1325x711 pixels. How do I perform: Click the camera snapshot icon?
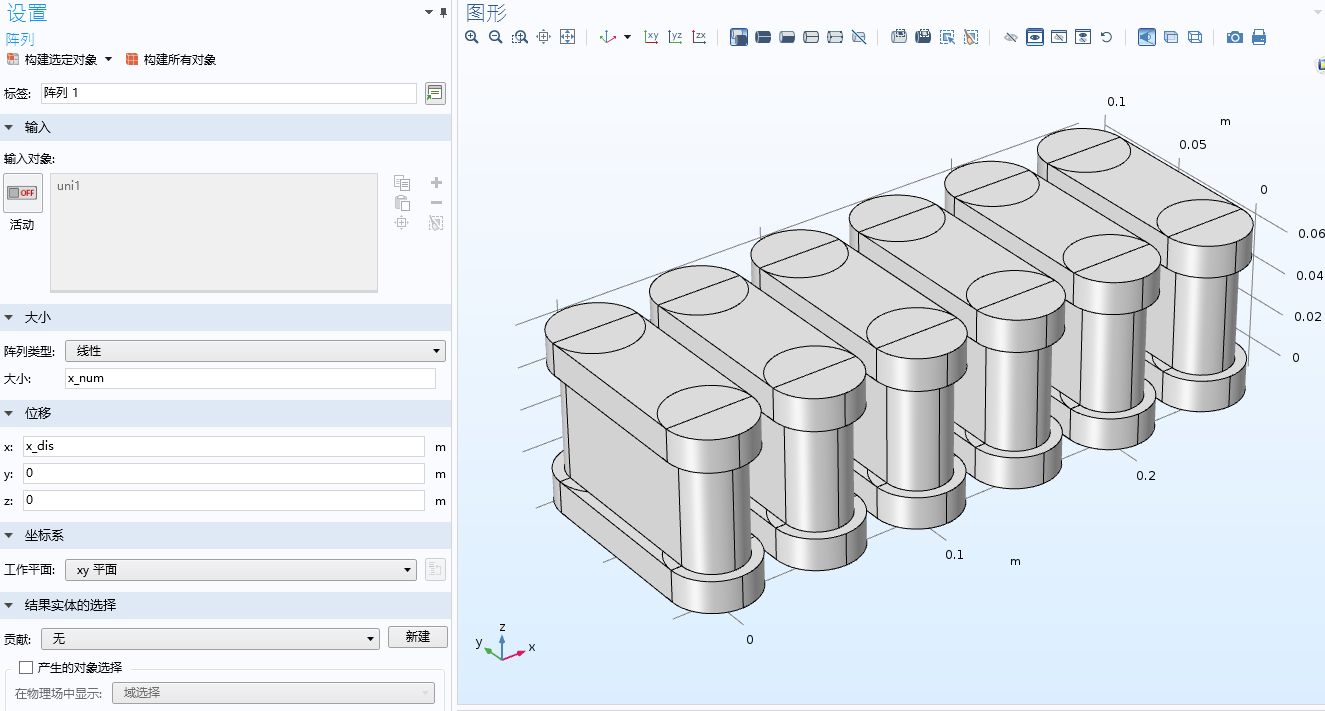click(x=1235, y=37)
